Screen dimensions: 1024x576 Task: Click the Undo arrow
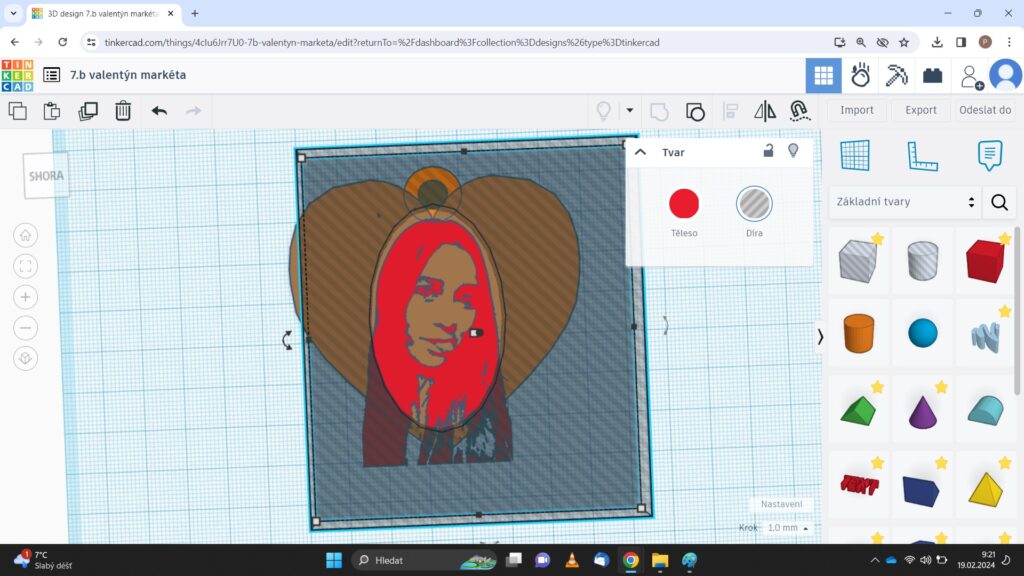coord(159,111)
